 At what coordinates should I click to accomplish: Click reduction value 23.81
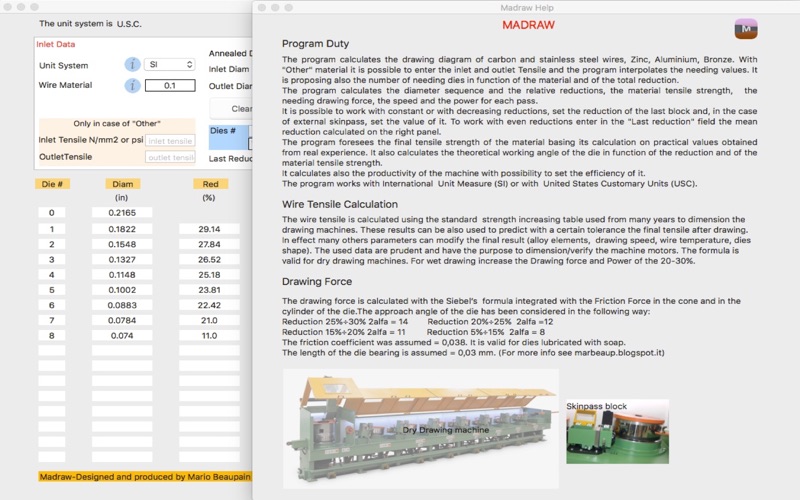click(209, 290)
